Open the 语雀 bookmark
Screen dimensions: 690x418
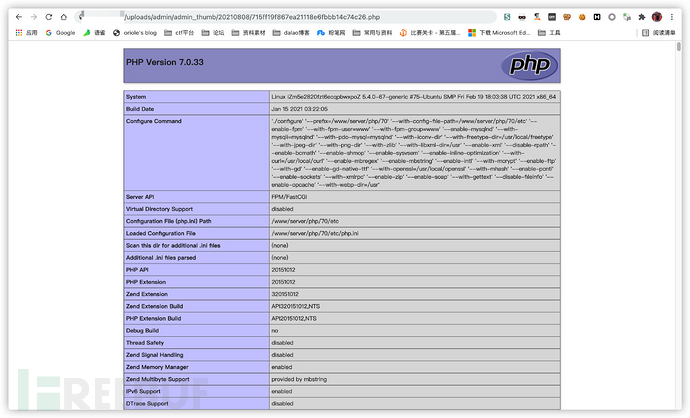click(x=94, y=33)
